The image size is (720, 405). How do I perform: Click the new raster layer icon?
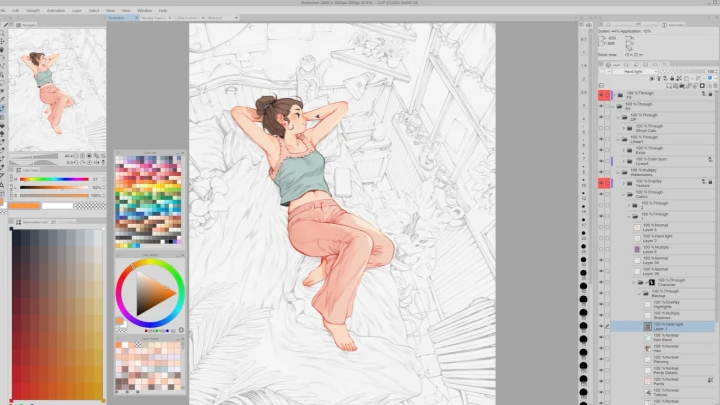669,86
